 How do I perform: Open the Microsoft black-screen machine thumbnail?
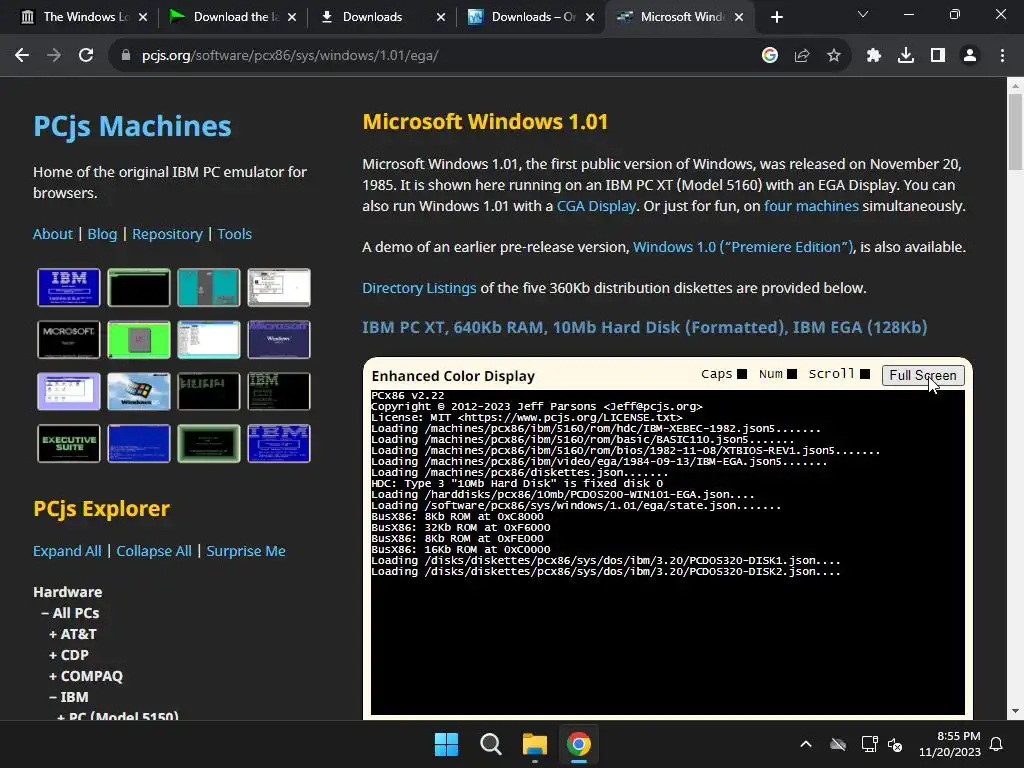click(69, 340)
